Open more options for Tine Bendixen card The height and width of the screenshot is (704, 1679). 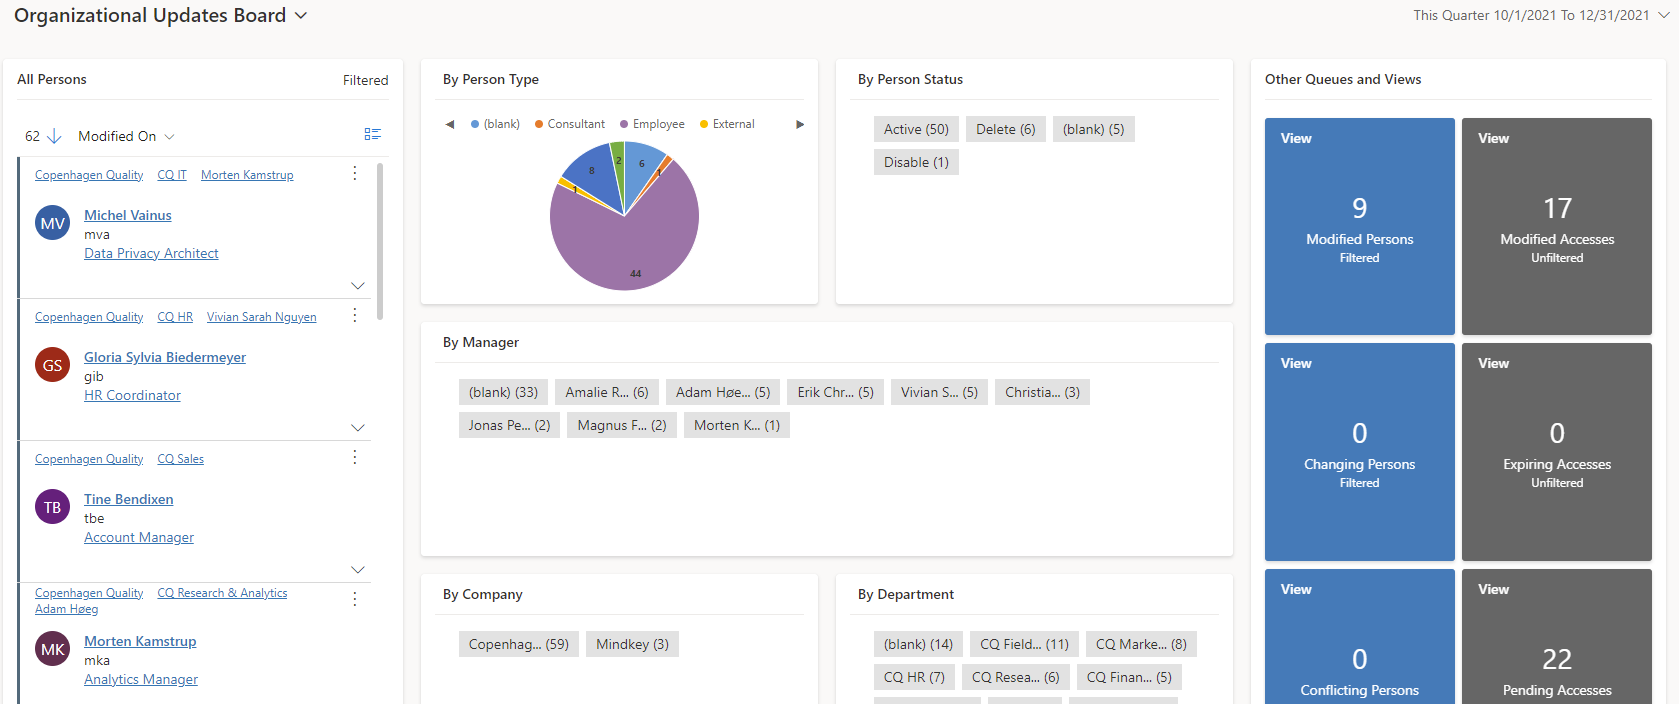click(354, 458)
